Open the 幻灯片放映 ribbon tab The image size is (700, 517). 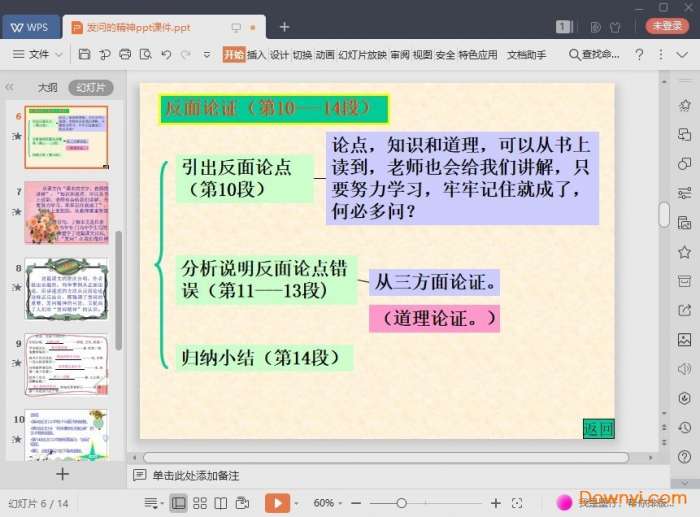click(x=362, y=55)
